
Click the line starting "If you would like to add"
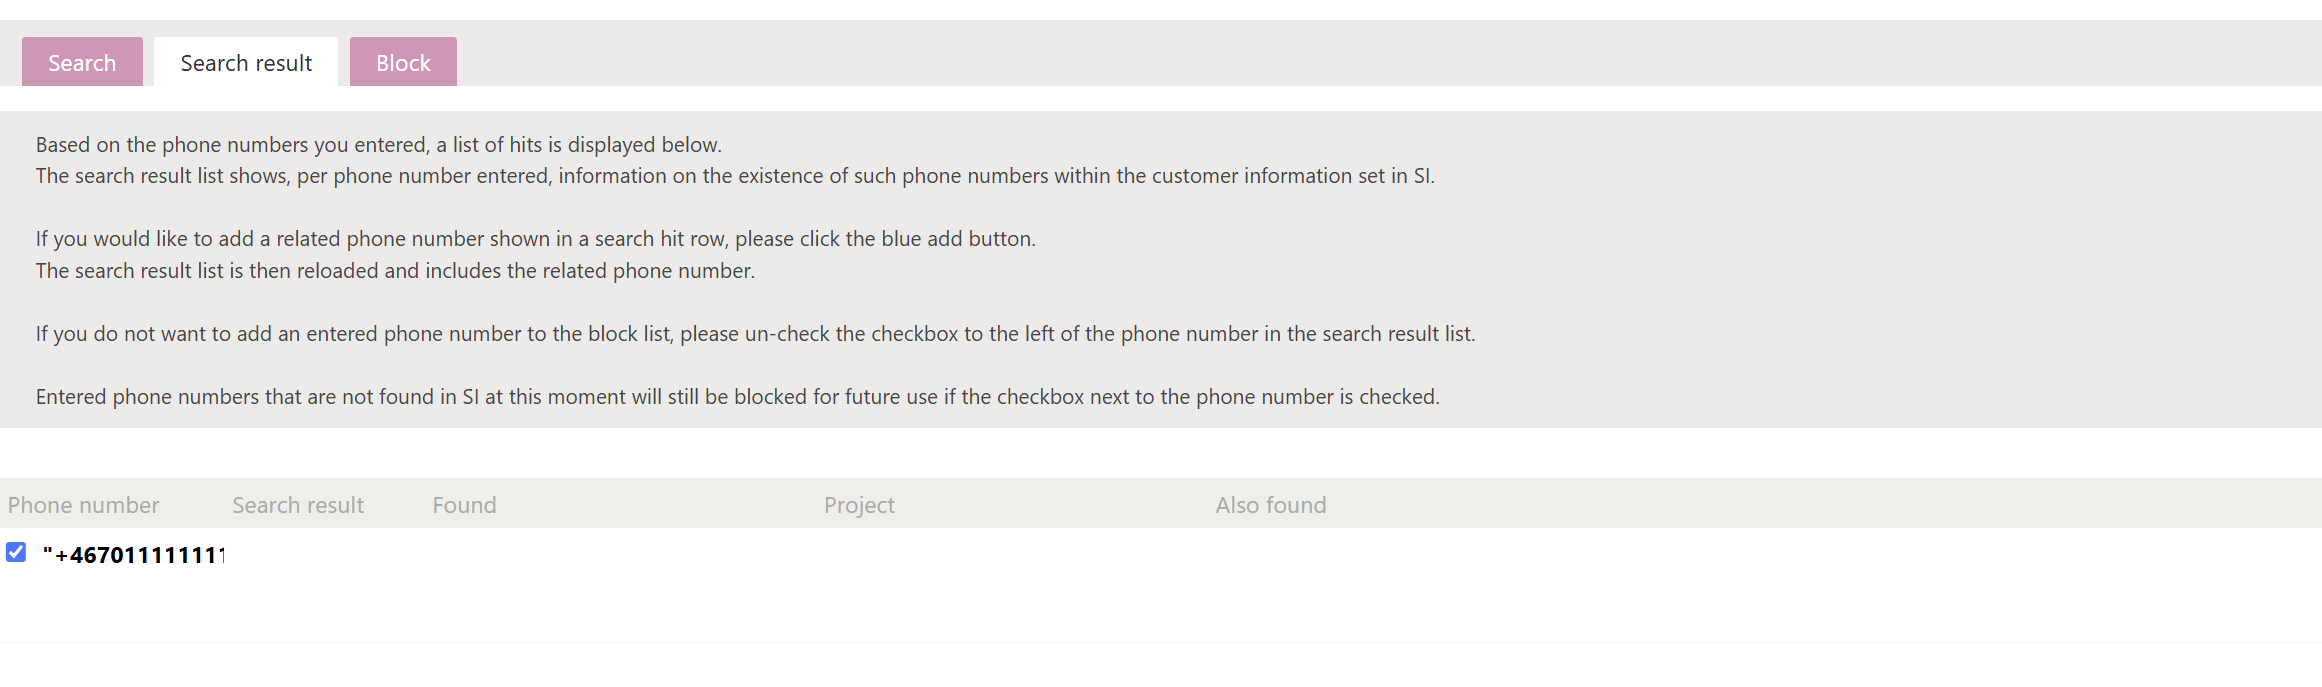pyautogui.click(x=535, y=239)
